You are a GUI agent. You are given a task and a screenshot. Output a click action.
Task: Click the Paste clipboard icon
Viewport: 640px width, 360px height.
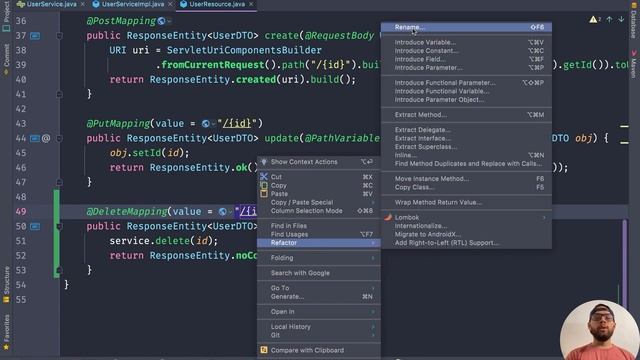tap(264, 194)
